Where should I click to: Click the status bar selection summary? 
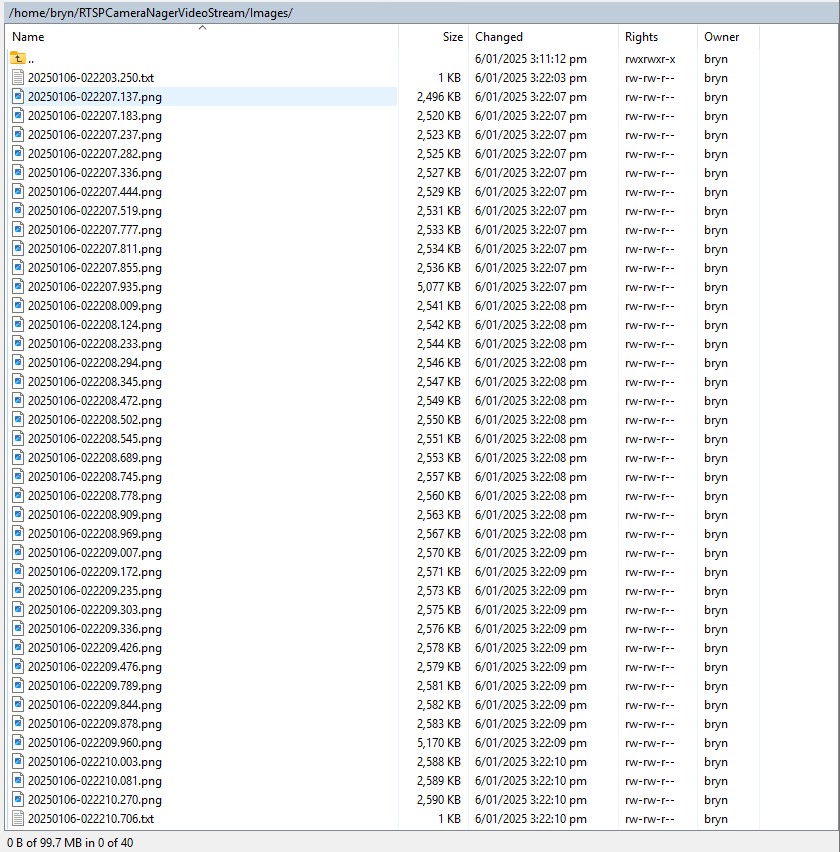coord(70,842)
